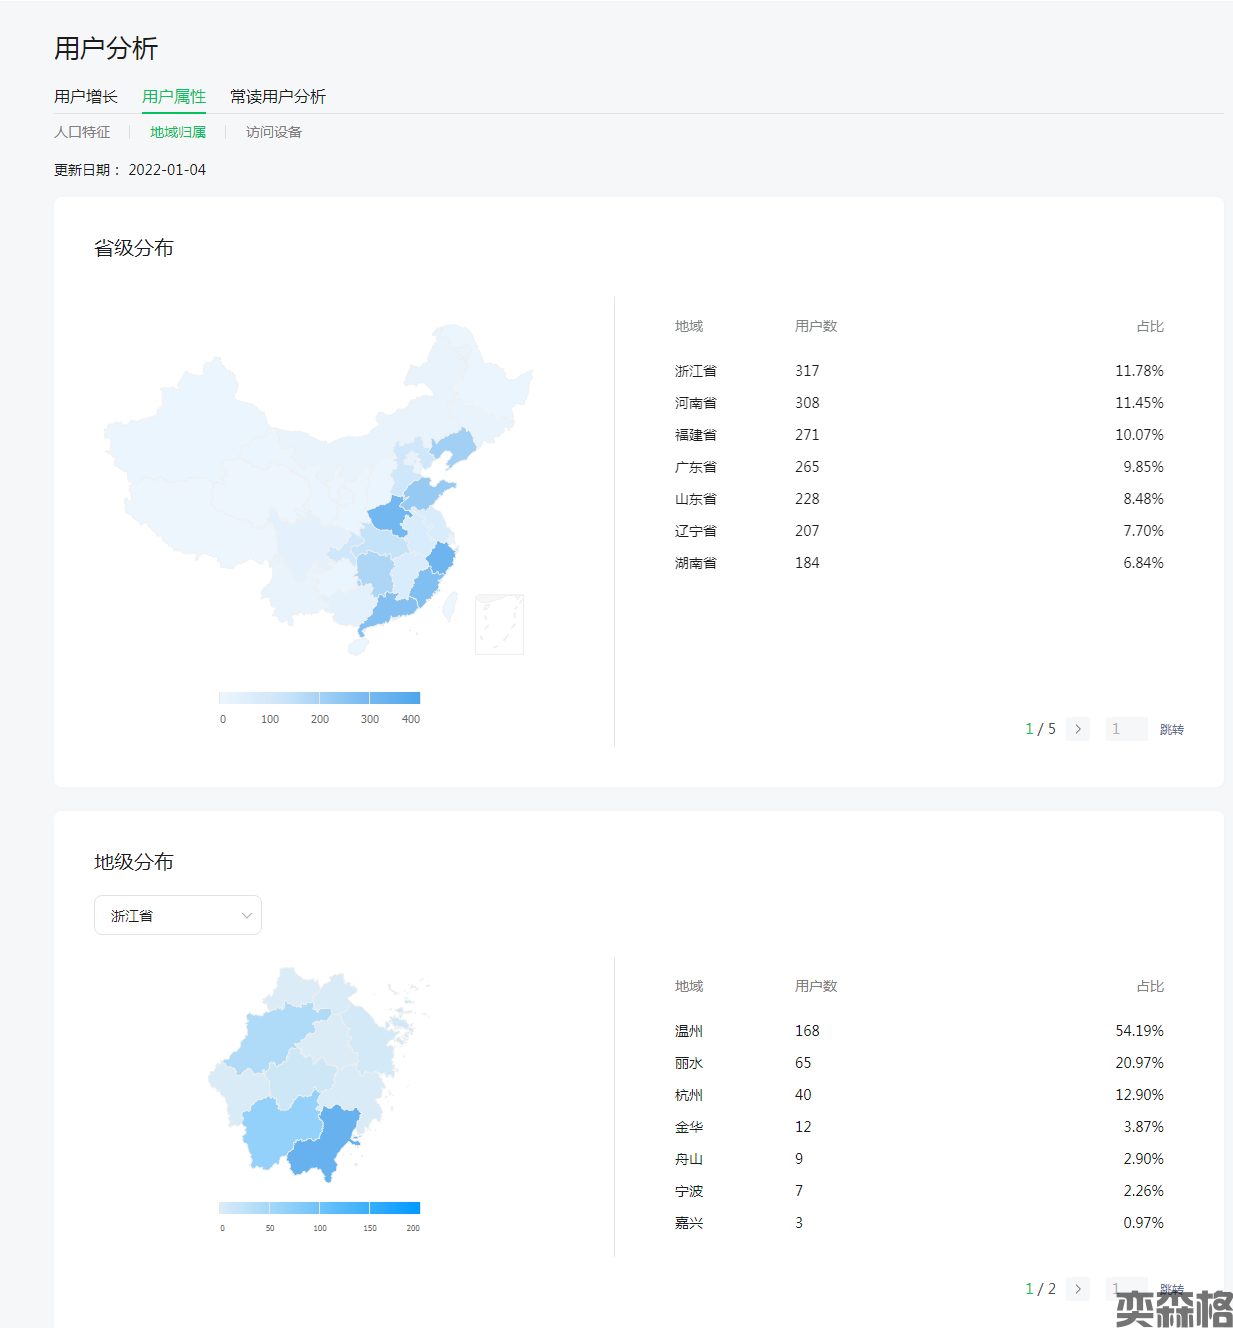Screen dimensions: 1233x1328
Task: Go to next page of city table
Action: click(1077, 1288)
